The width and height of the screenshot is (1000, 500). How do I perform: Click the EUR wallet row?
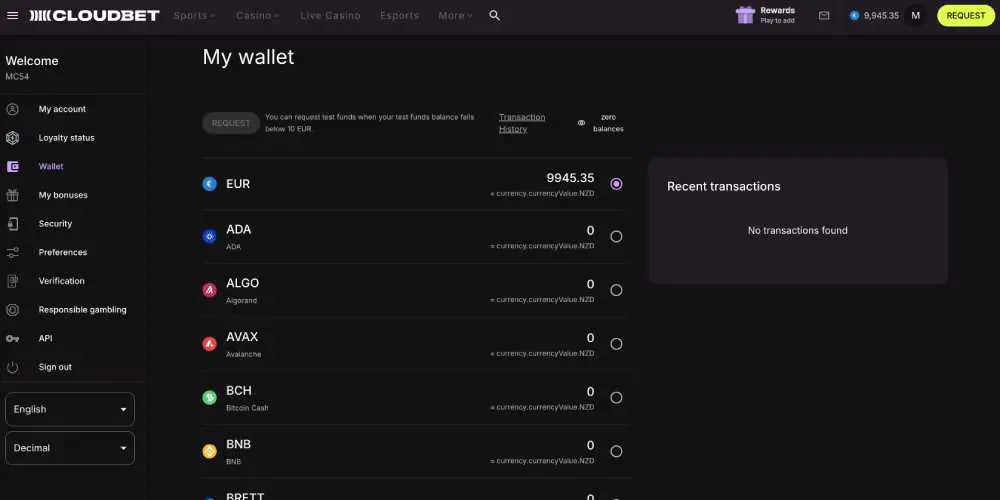[400, 184]
